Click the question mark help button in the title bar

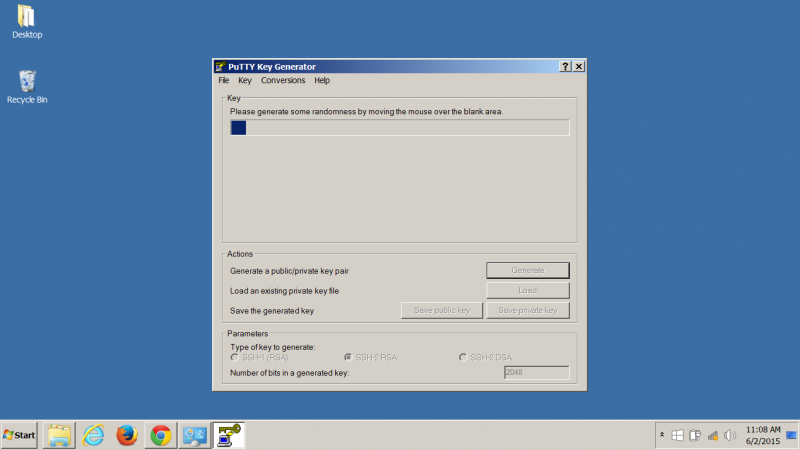pyautogui.click(x=565, y=66)
